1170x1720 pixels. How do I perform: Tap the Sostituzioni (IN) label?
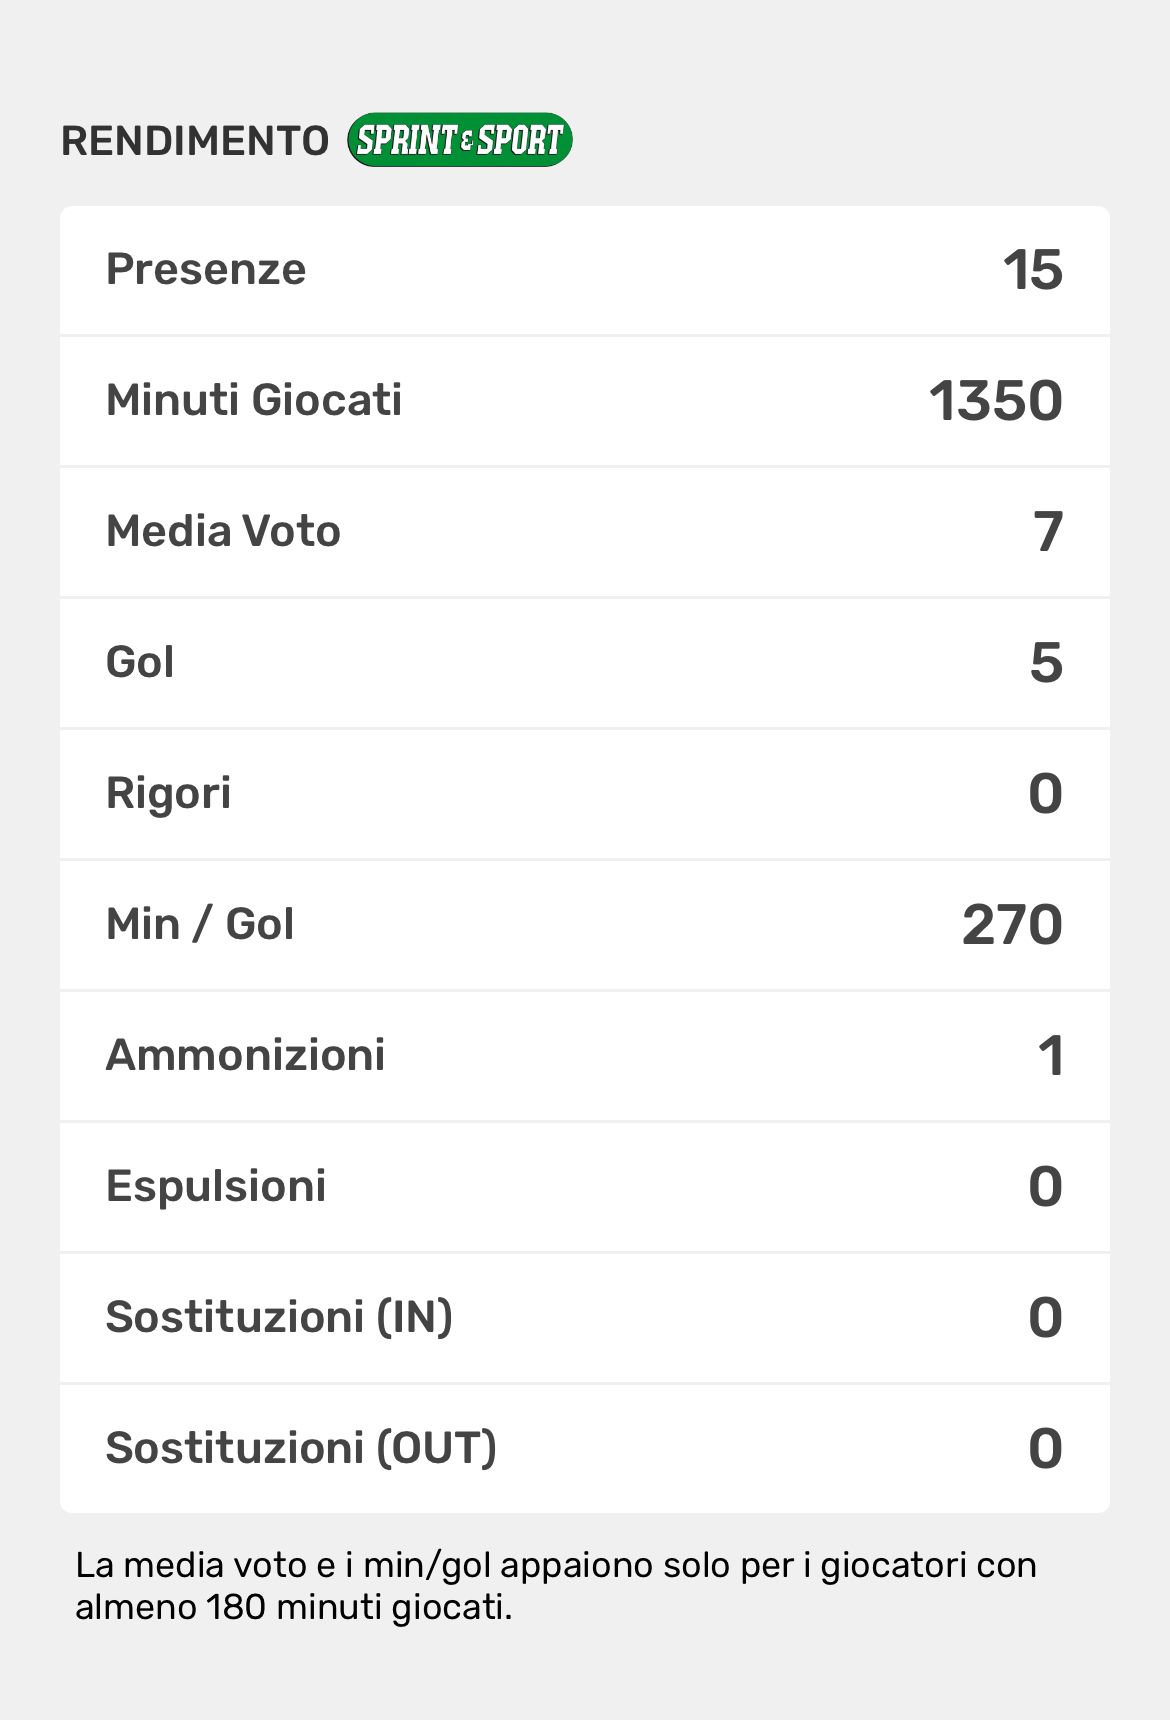[279, 1317]
